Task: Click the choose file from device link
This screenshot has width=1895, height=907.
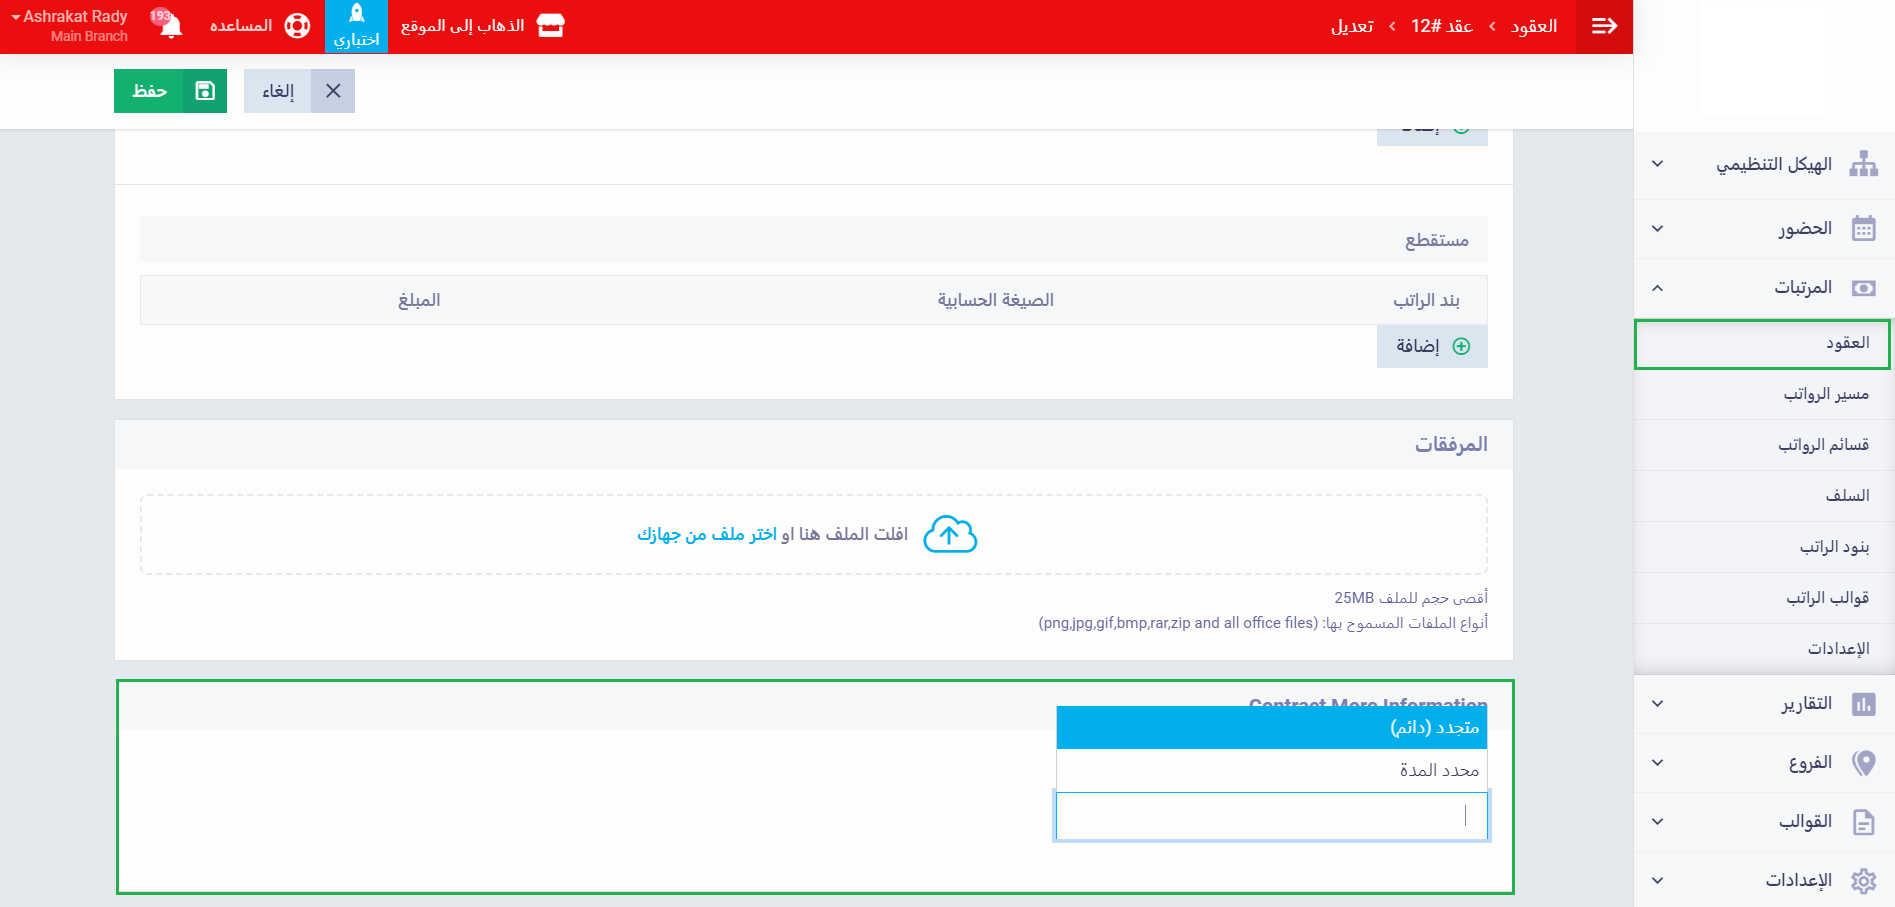Action: click(707, 535)
